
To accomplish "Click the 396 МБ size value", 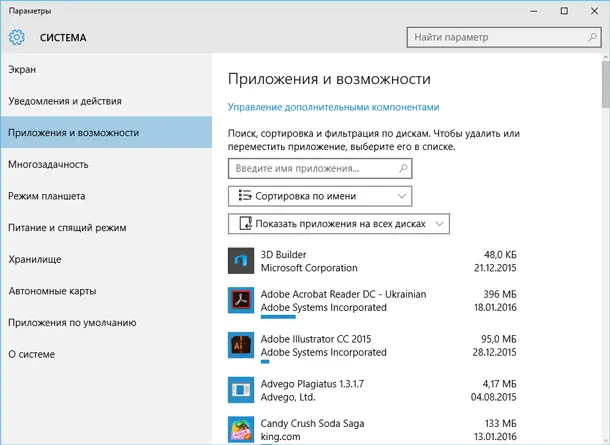I will click(500, 294).
